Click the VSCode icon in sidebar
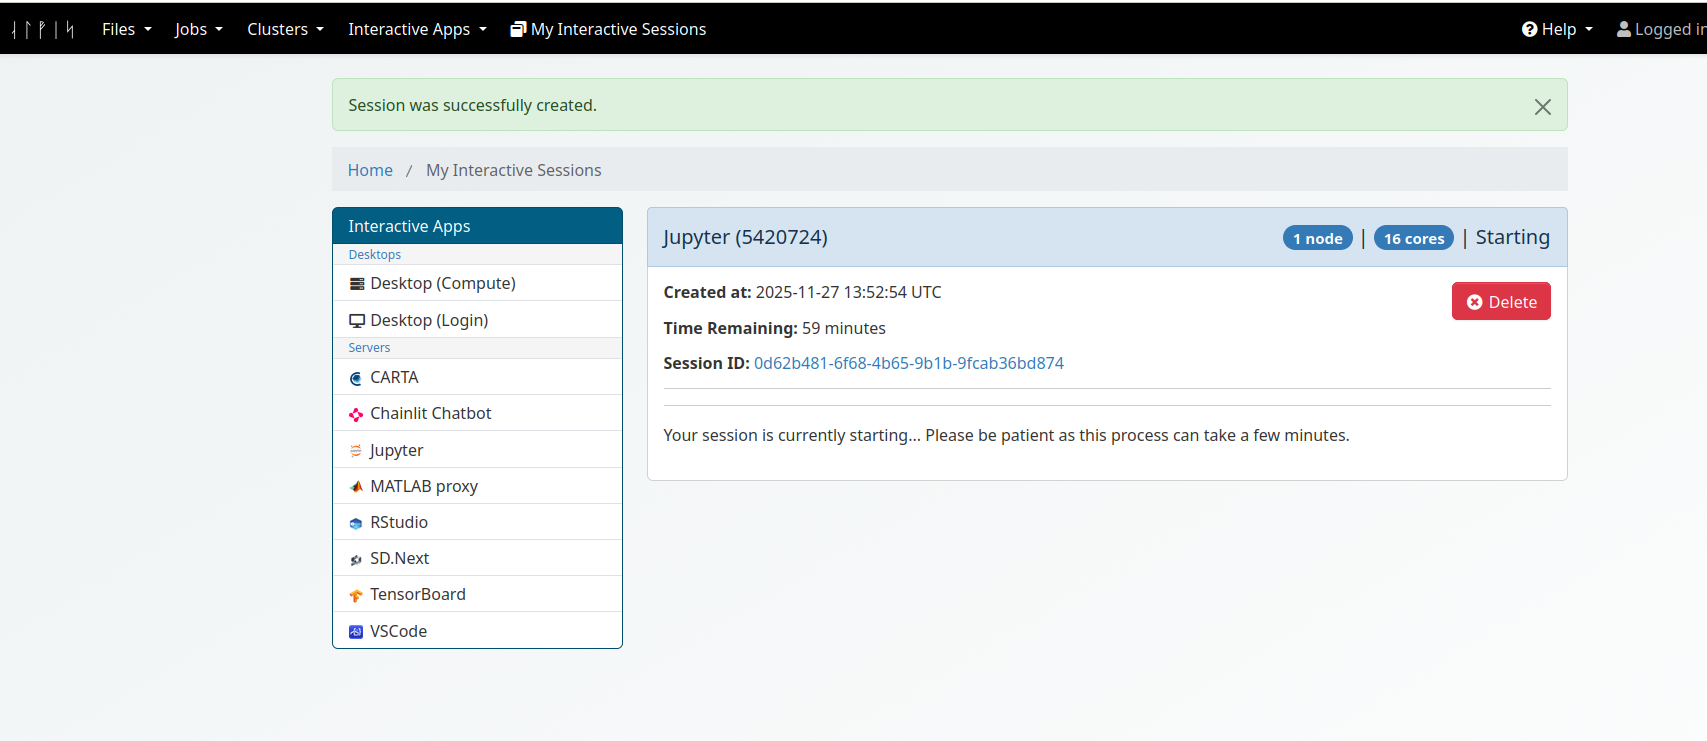This screenshot has width=1707, height=741. click(356, 632)
